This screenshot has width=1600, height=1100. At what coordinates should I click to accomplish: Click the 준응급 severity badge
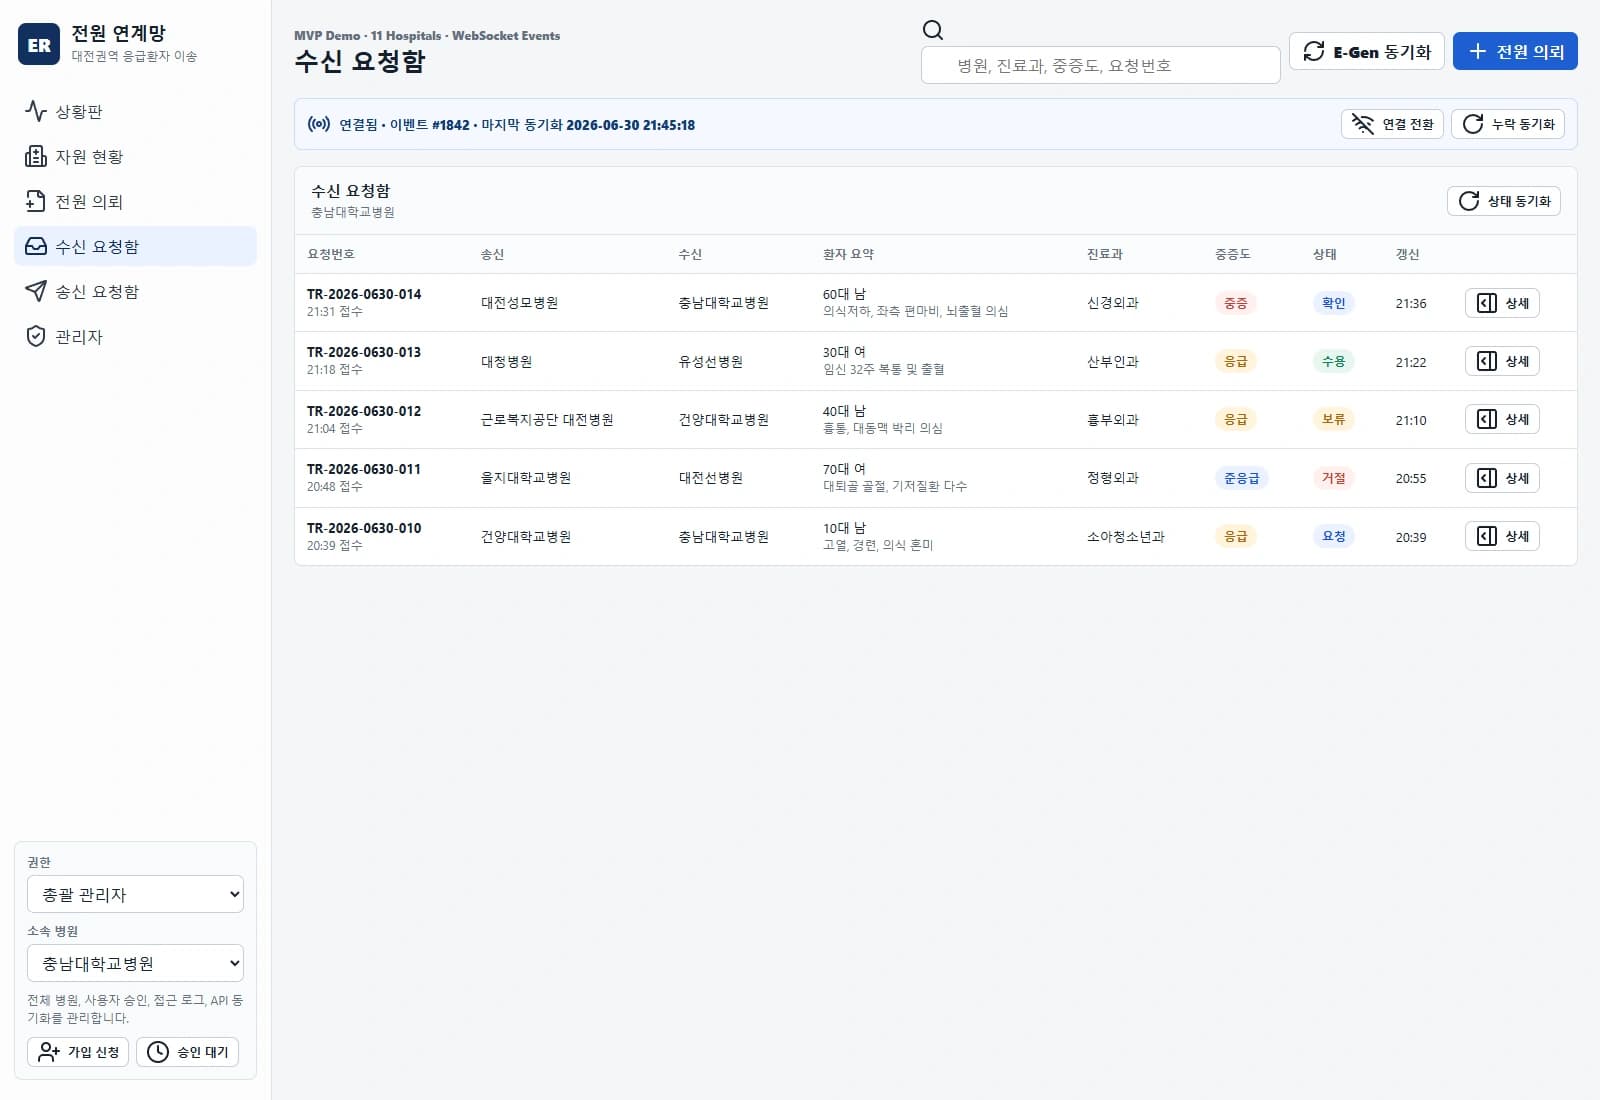[1242, 478]
